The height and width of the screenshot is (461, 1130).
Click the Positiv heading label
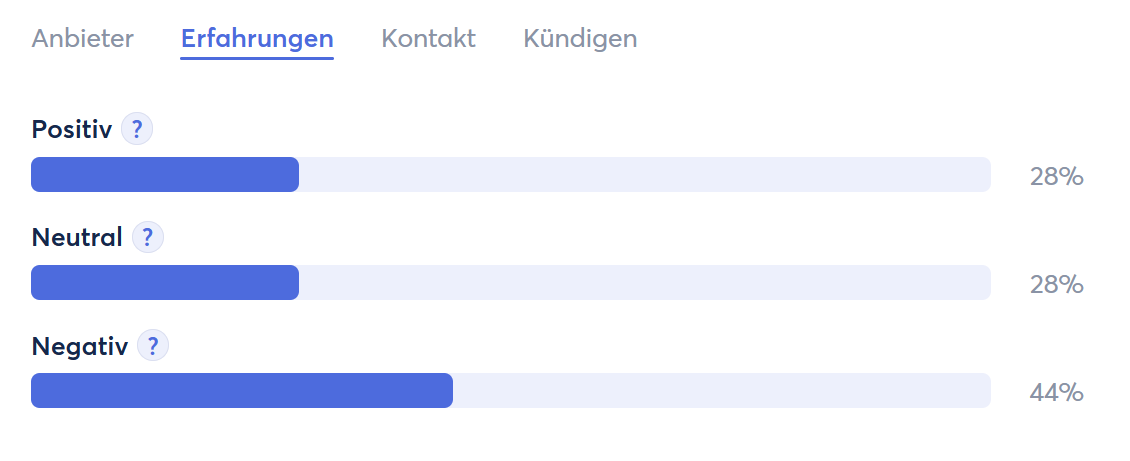[72, 130]
